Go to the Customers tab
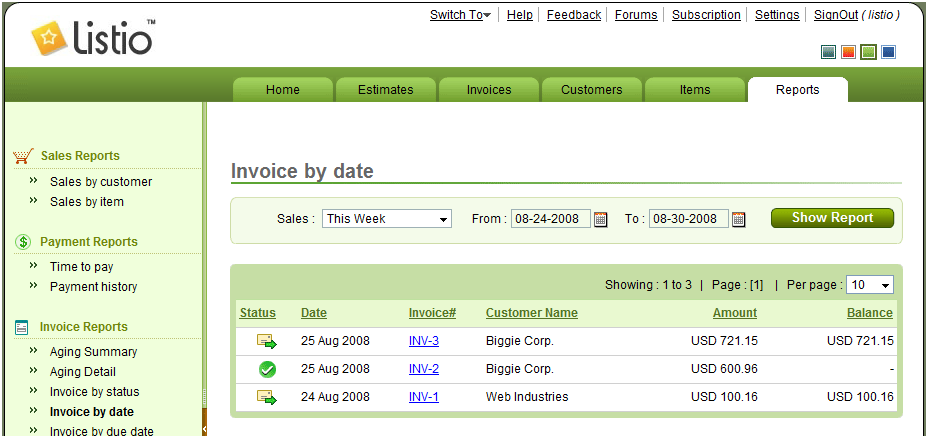 591,90
